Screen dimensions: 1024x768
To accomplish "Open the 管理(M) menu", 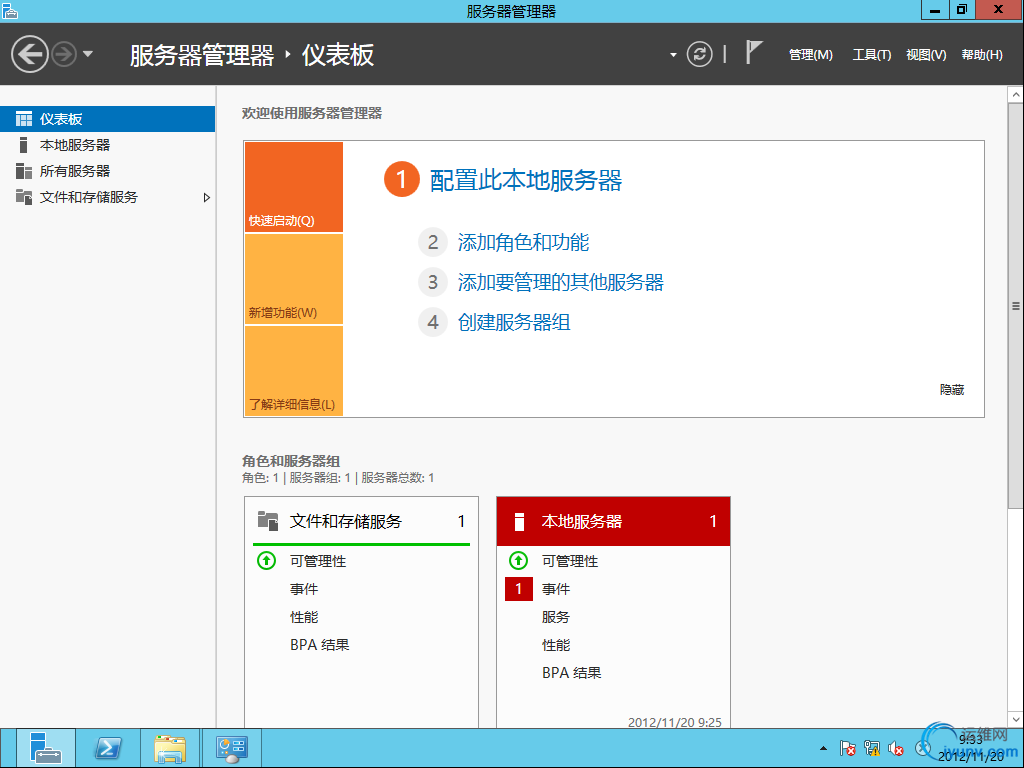I will (810, 55).
